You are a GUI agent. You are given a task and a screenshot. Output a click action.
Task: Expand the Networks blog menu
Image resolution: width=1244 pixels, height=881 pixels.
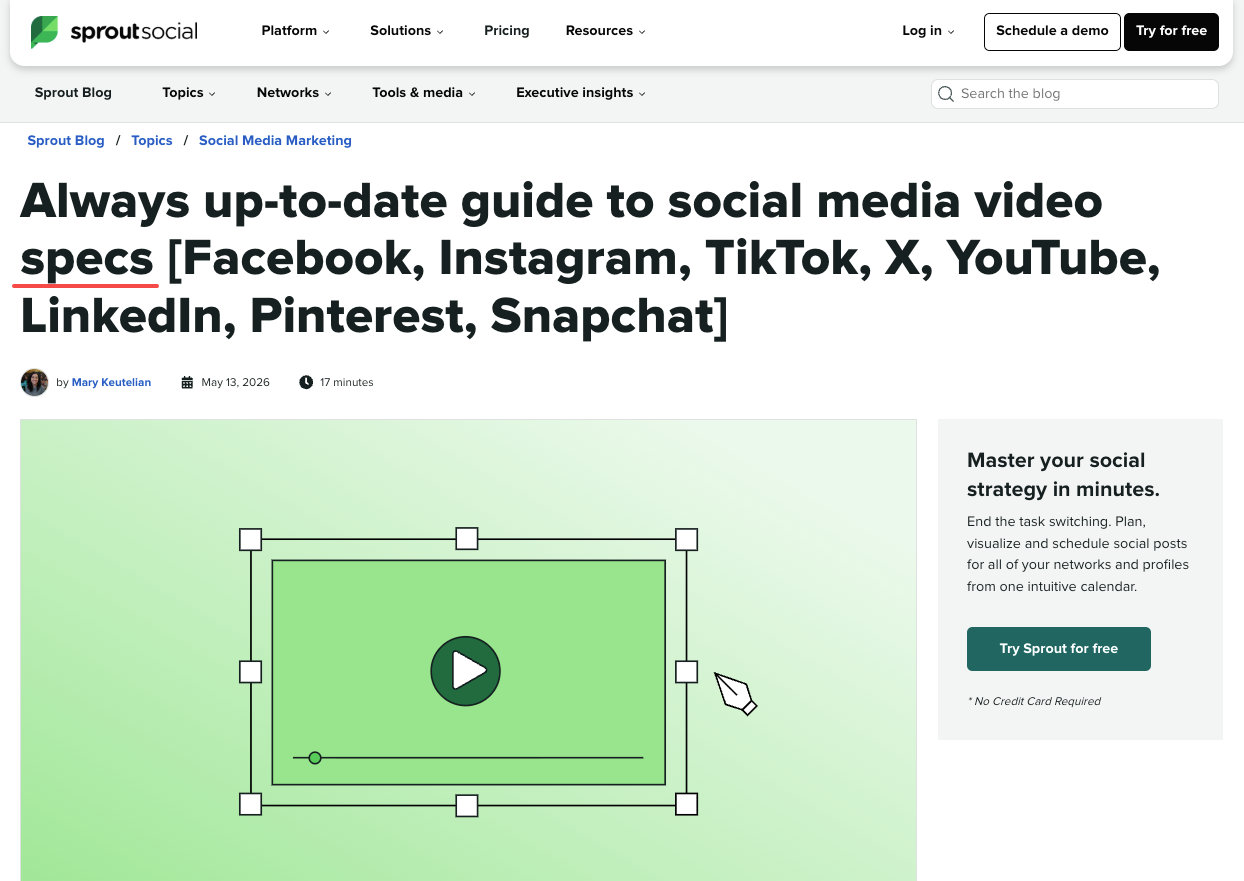click(294, 93)
